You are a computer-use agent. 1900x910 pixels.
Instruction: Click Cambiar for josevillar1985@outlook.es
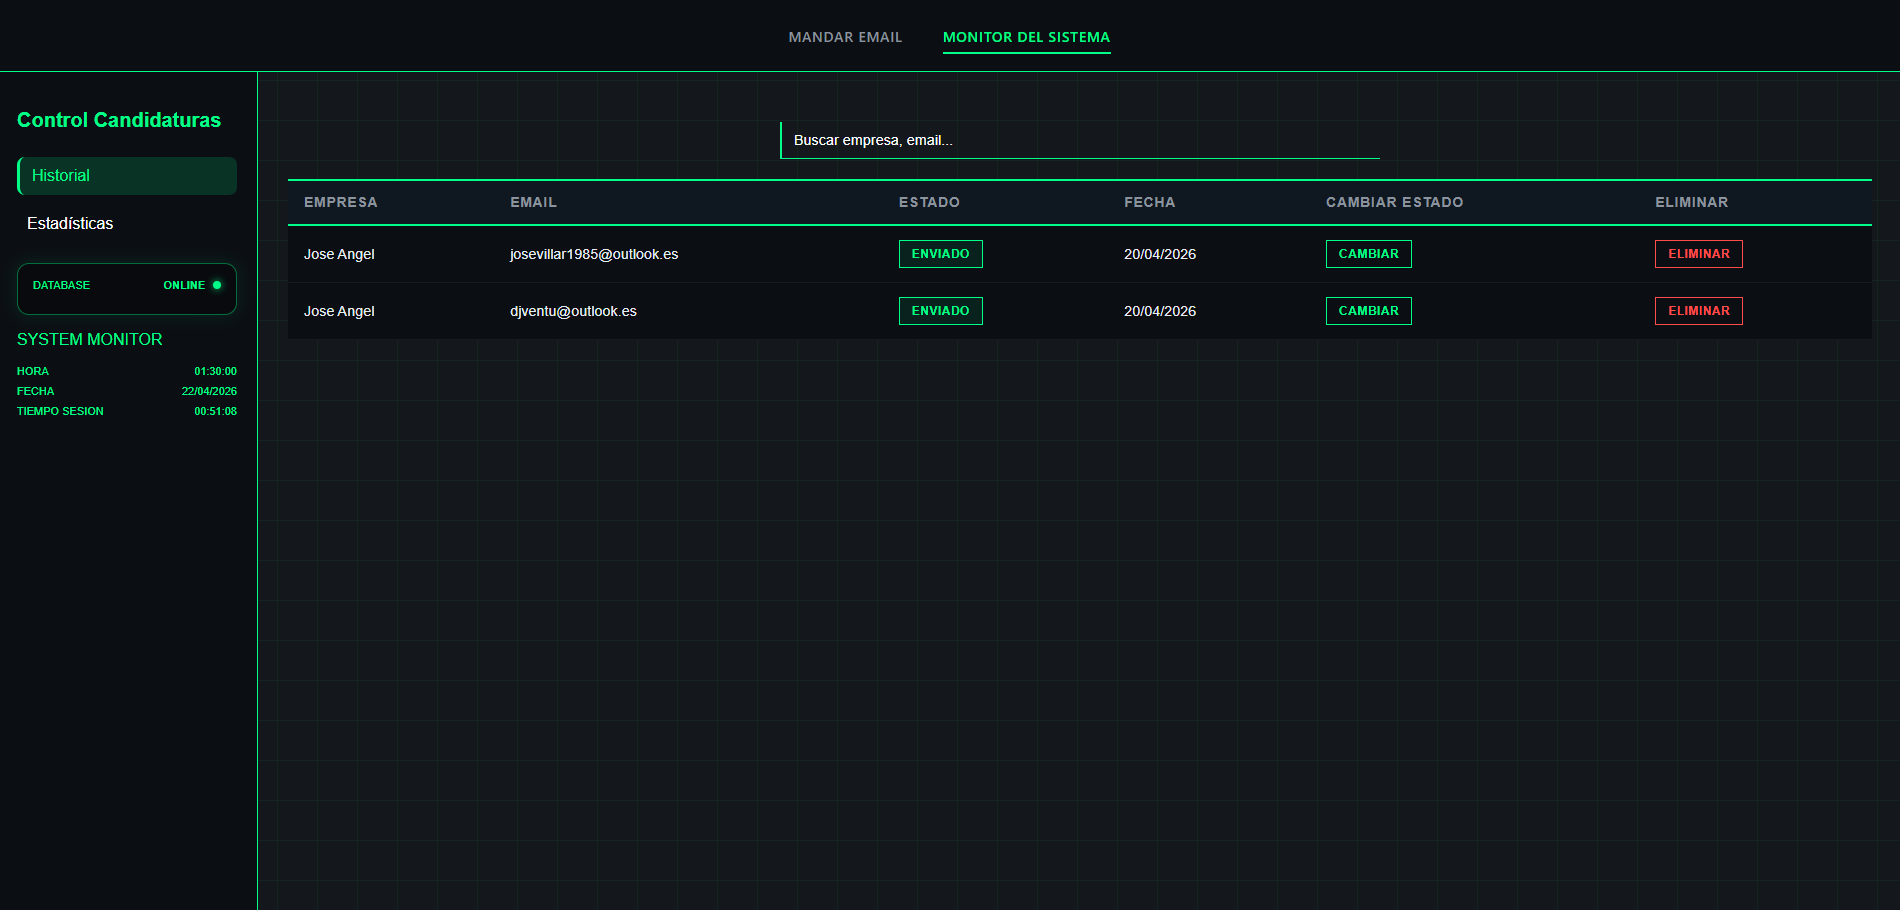click(x=1368, y=254)
